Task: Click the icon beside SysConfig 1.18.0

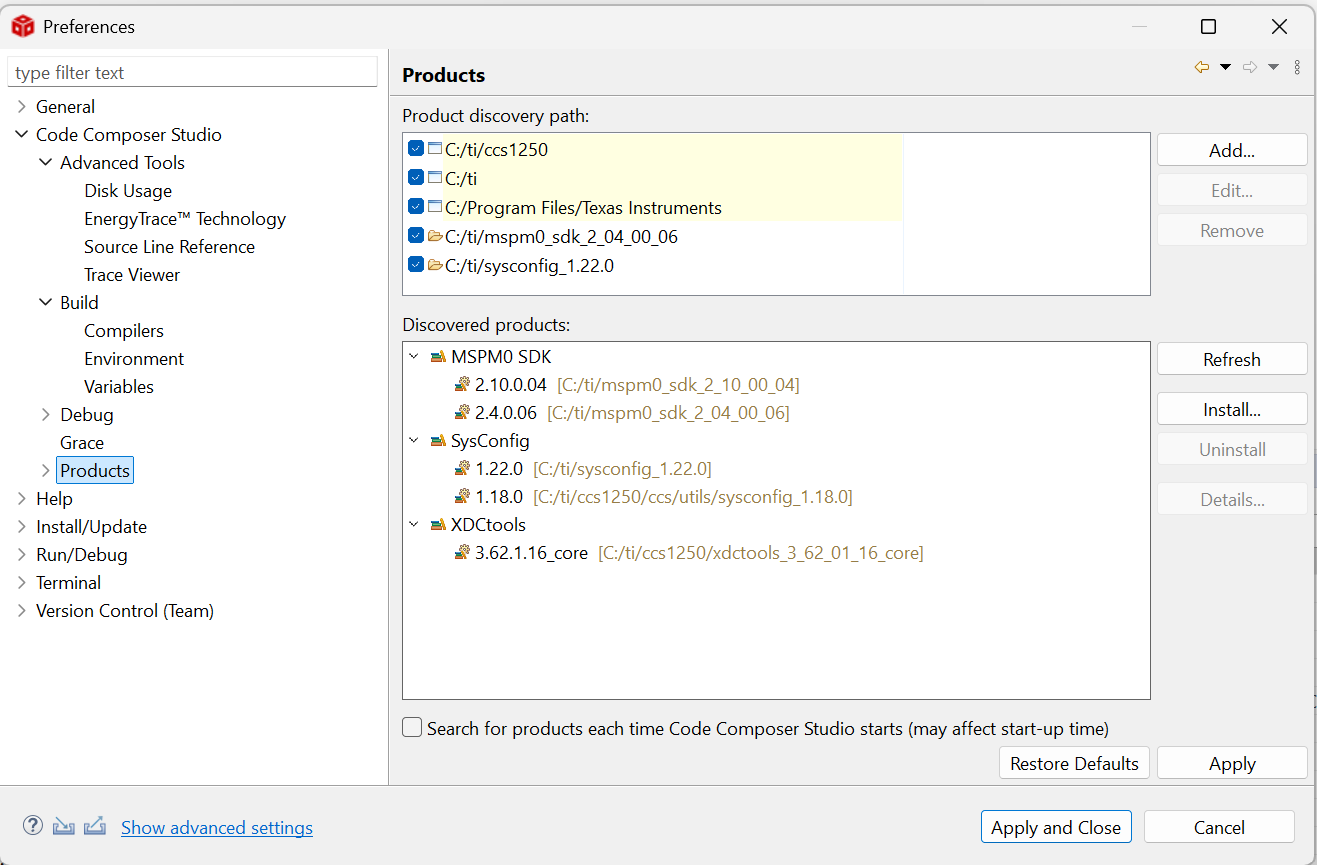Action: pyautogui.click(x=462, y=497)
